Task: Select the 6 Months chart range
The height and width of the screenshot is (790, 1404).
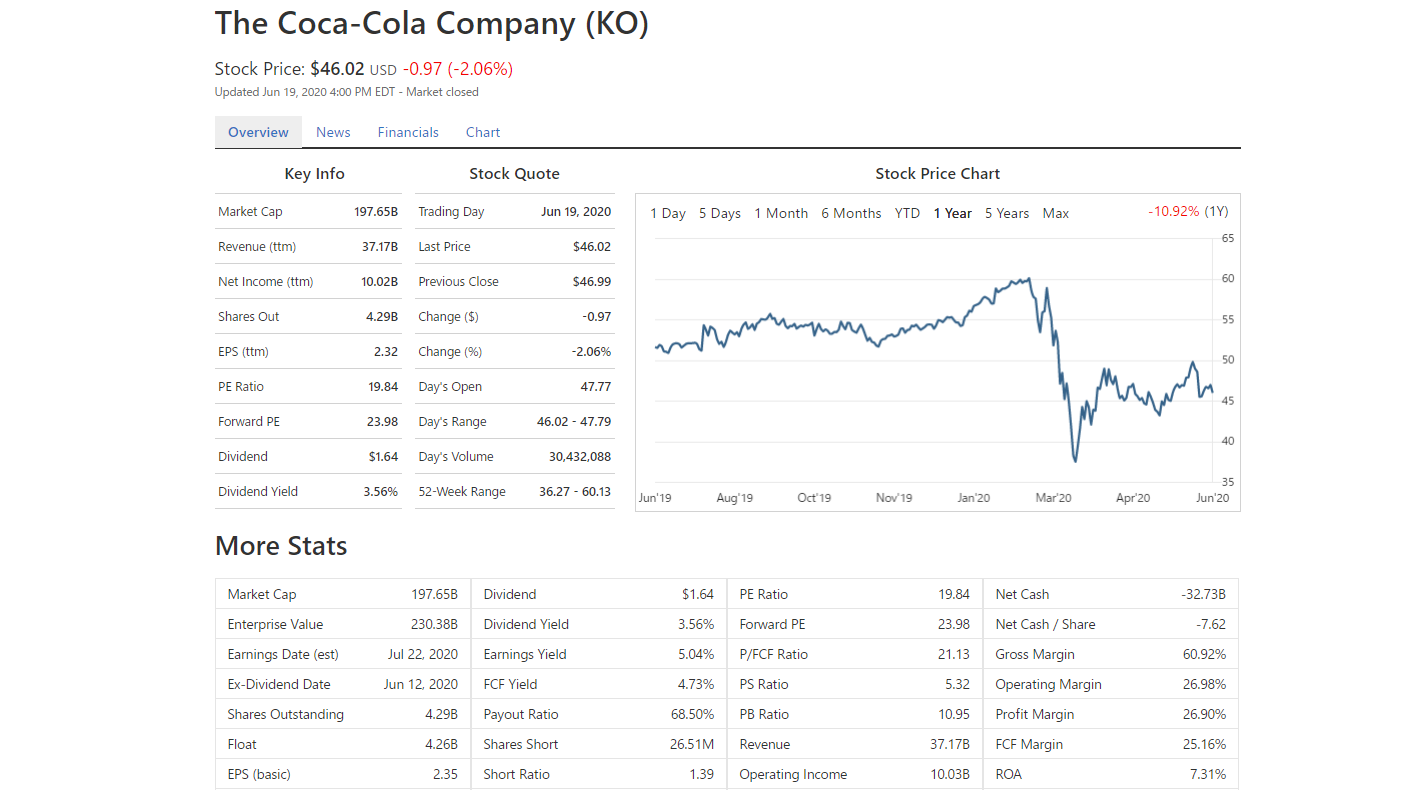Action: (x=851, y=213)
